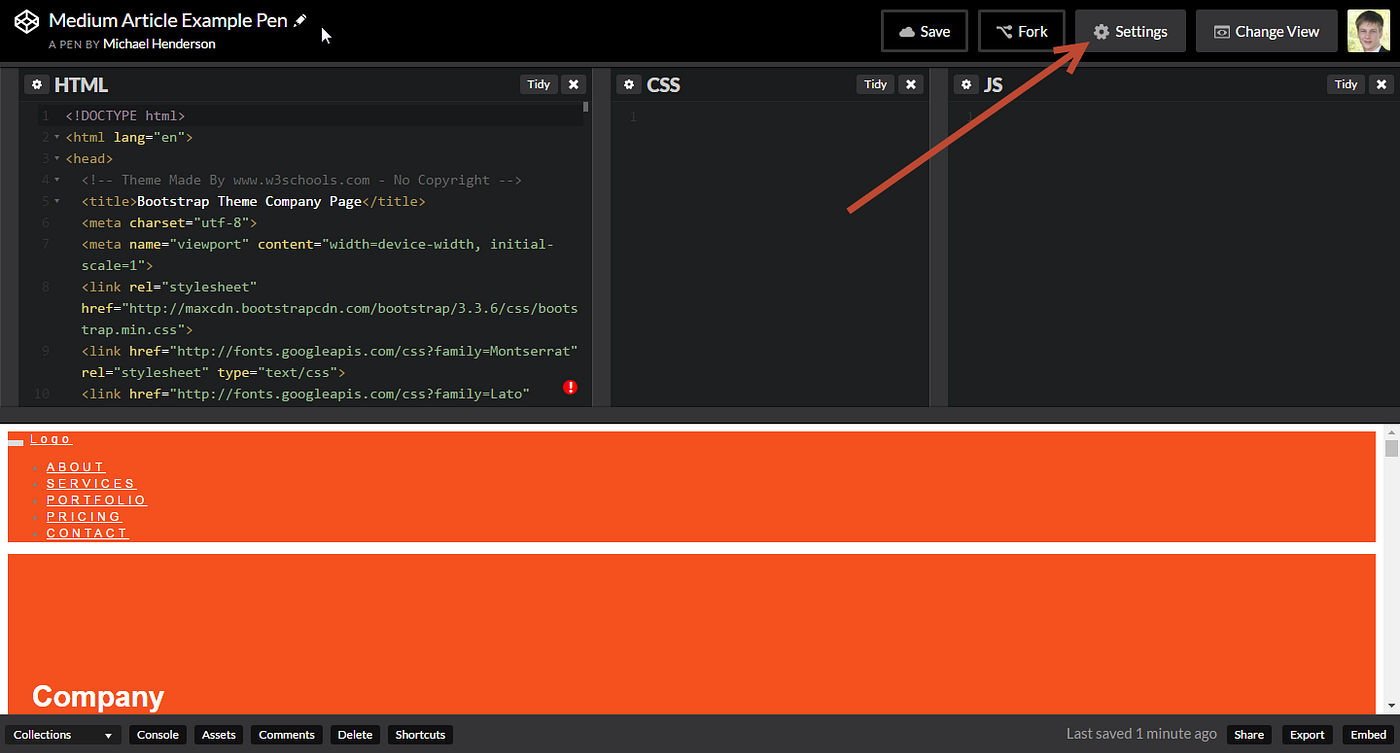Follow the SERVICES link in the preview

tap(90, 483)
